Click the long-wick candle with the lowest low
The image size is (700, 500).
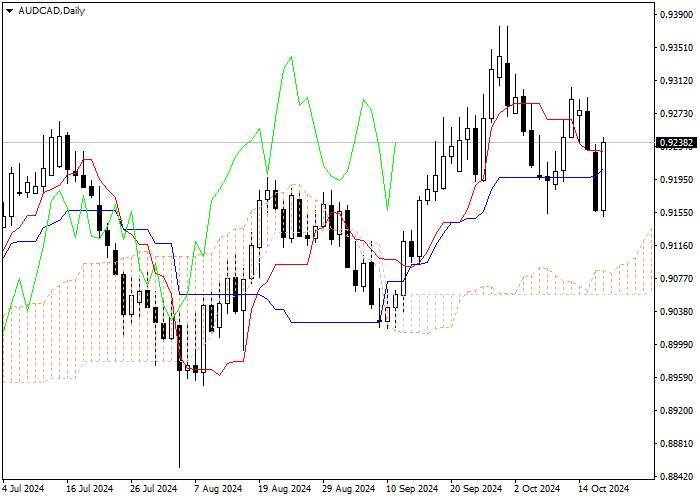pyautogui.click(x=179, y=397)
